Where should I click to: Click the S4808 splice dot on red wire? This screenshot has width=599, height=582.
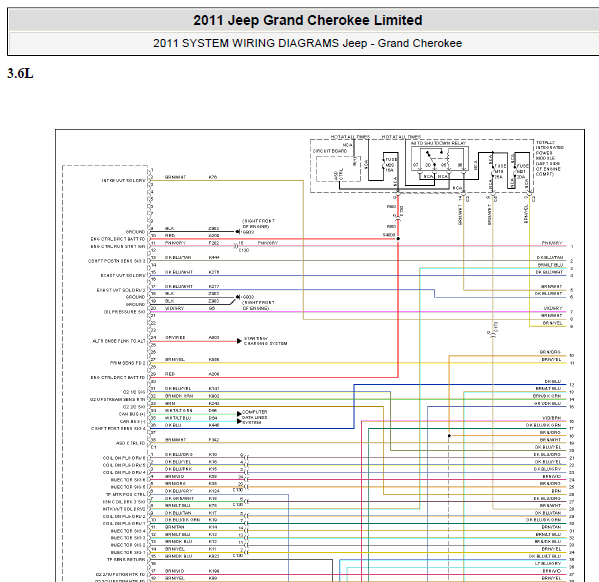[x=398, y=239]
